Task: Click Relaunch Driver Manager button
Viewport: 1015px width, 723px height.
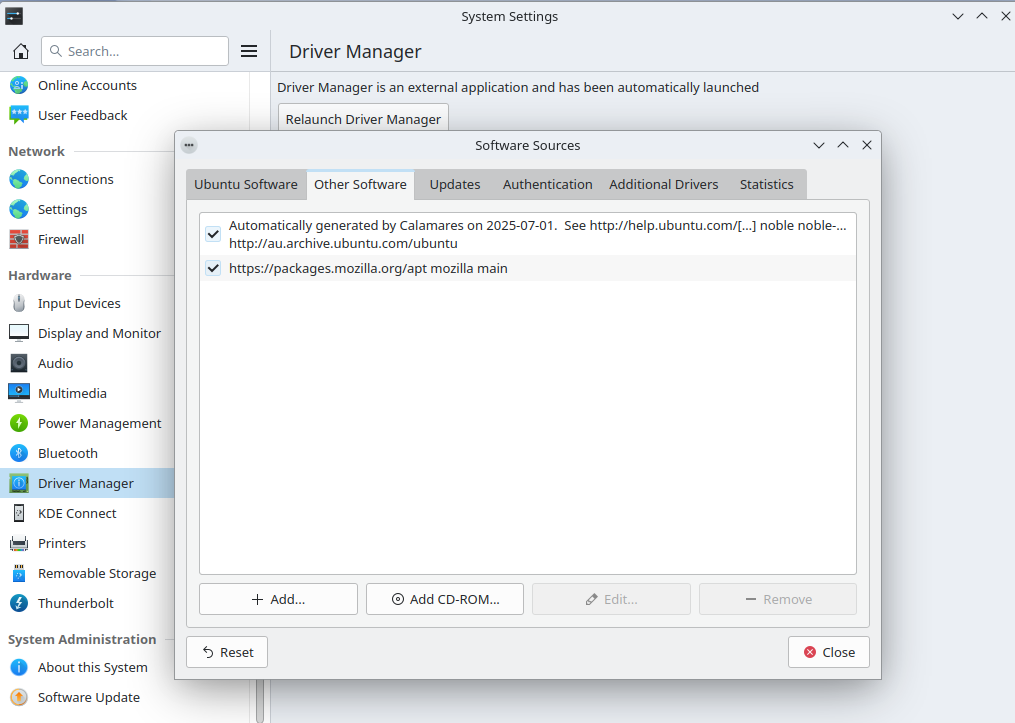Action: pyautogui.click(x=363, y=119)
